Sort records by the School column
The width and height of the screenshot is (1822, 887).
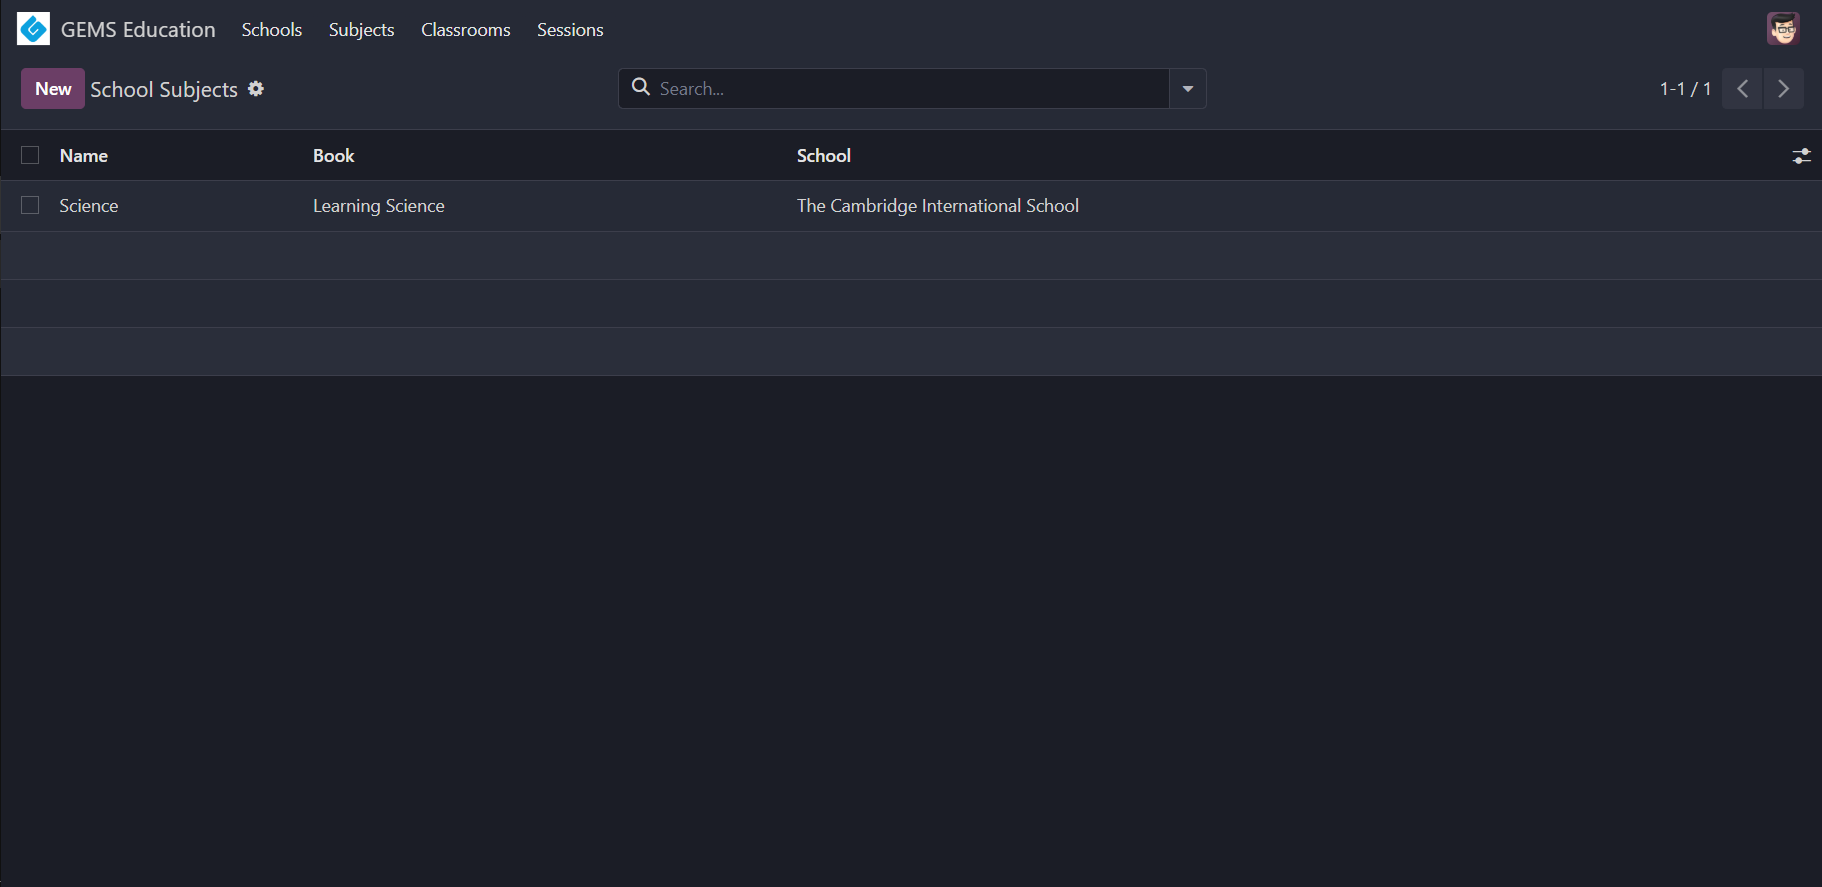[x=823, y=155]
